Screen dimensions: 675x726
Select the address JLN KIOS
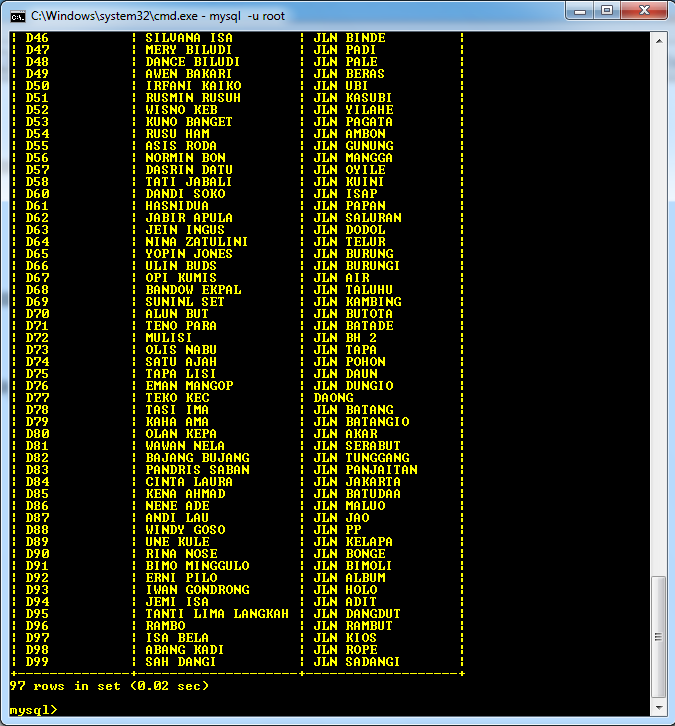(345, 640)
